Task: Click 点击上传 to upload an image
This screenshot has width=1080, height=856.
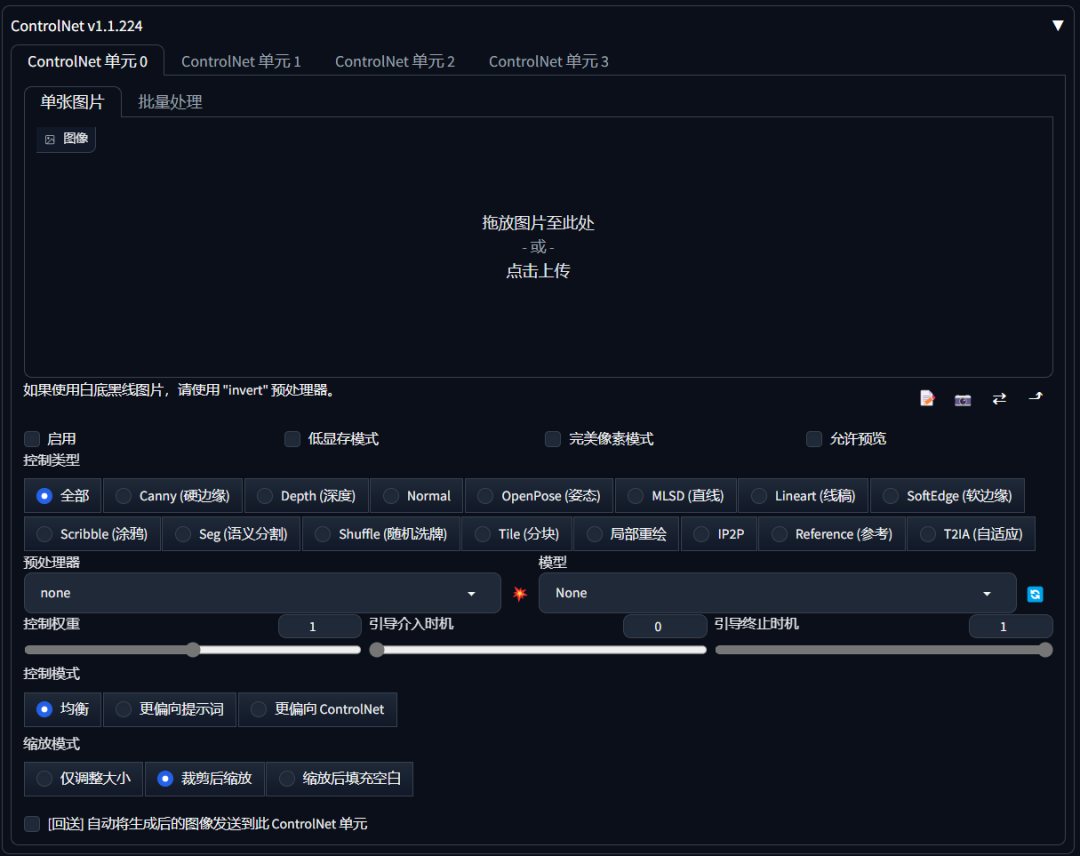Action: pos(538,271)
